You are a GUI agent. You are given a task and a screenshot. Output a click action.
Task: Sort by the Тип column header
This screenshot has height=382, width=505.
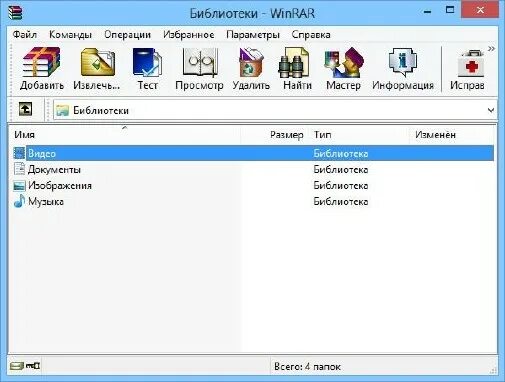(359, 135)
